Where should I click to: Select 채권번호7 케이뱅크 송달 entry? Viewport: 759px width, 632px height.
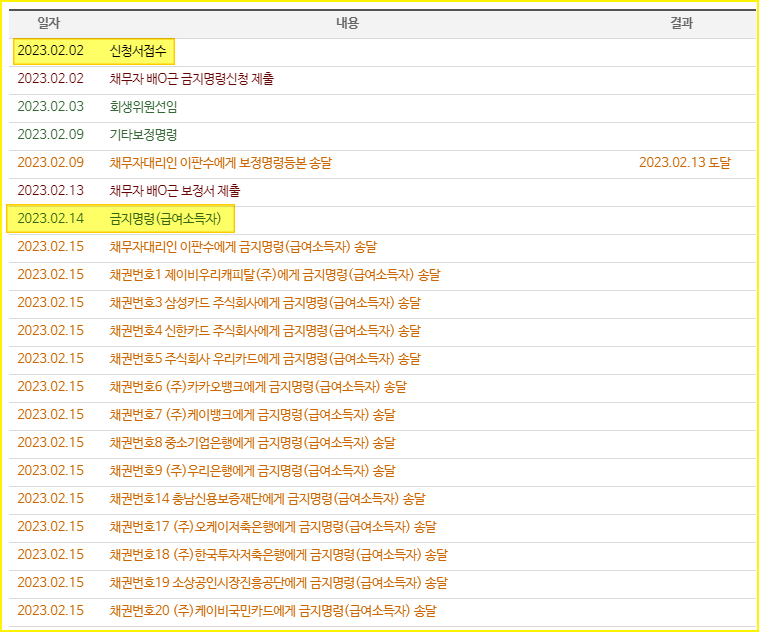253,415
